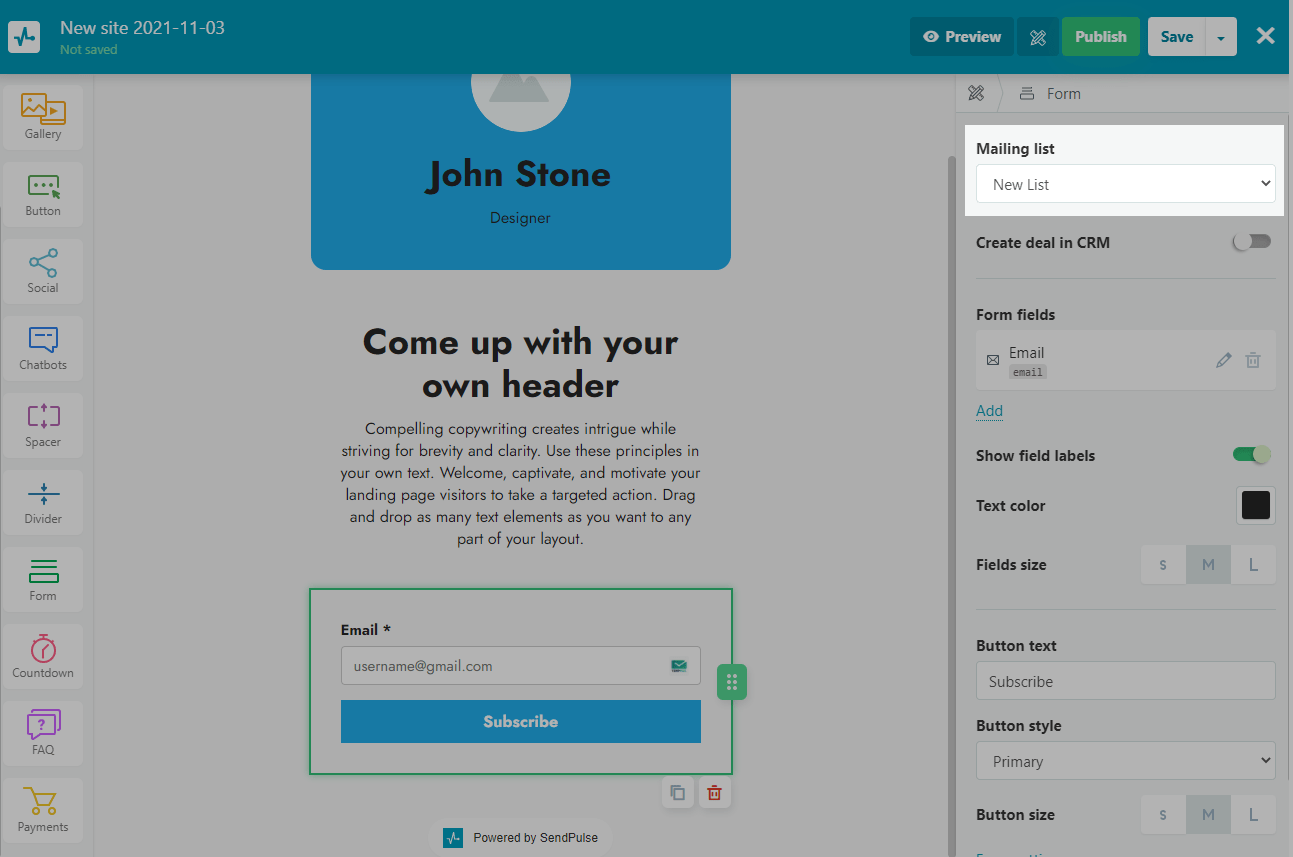The image size is (1293, 857).
Task: Close the site editor
Action: pyautogui.click(x=1265, y=36)
